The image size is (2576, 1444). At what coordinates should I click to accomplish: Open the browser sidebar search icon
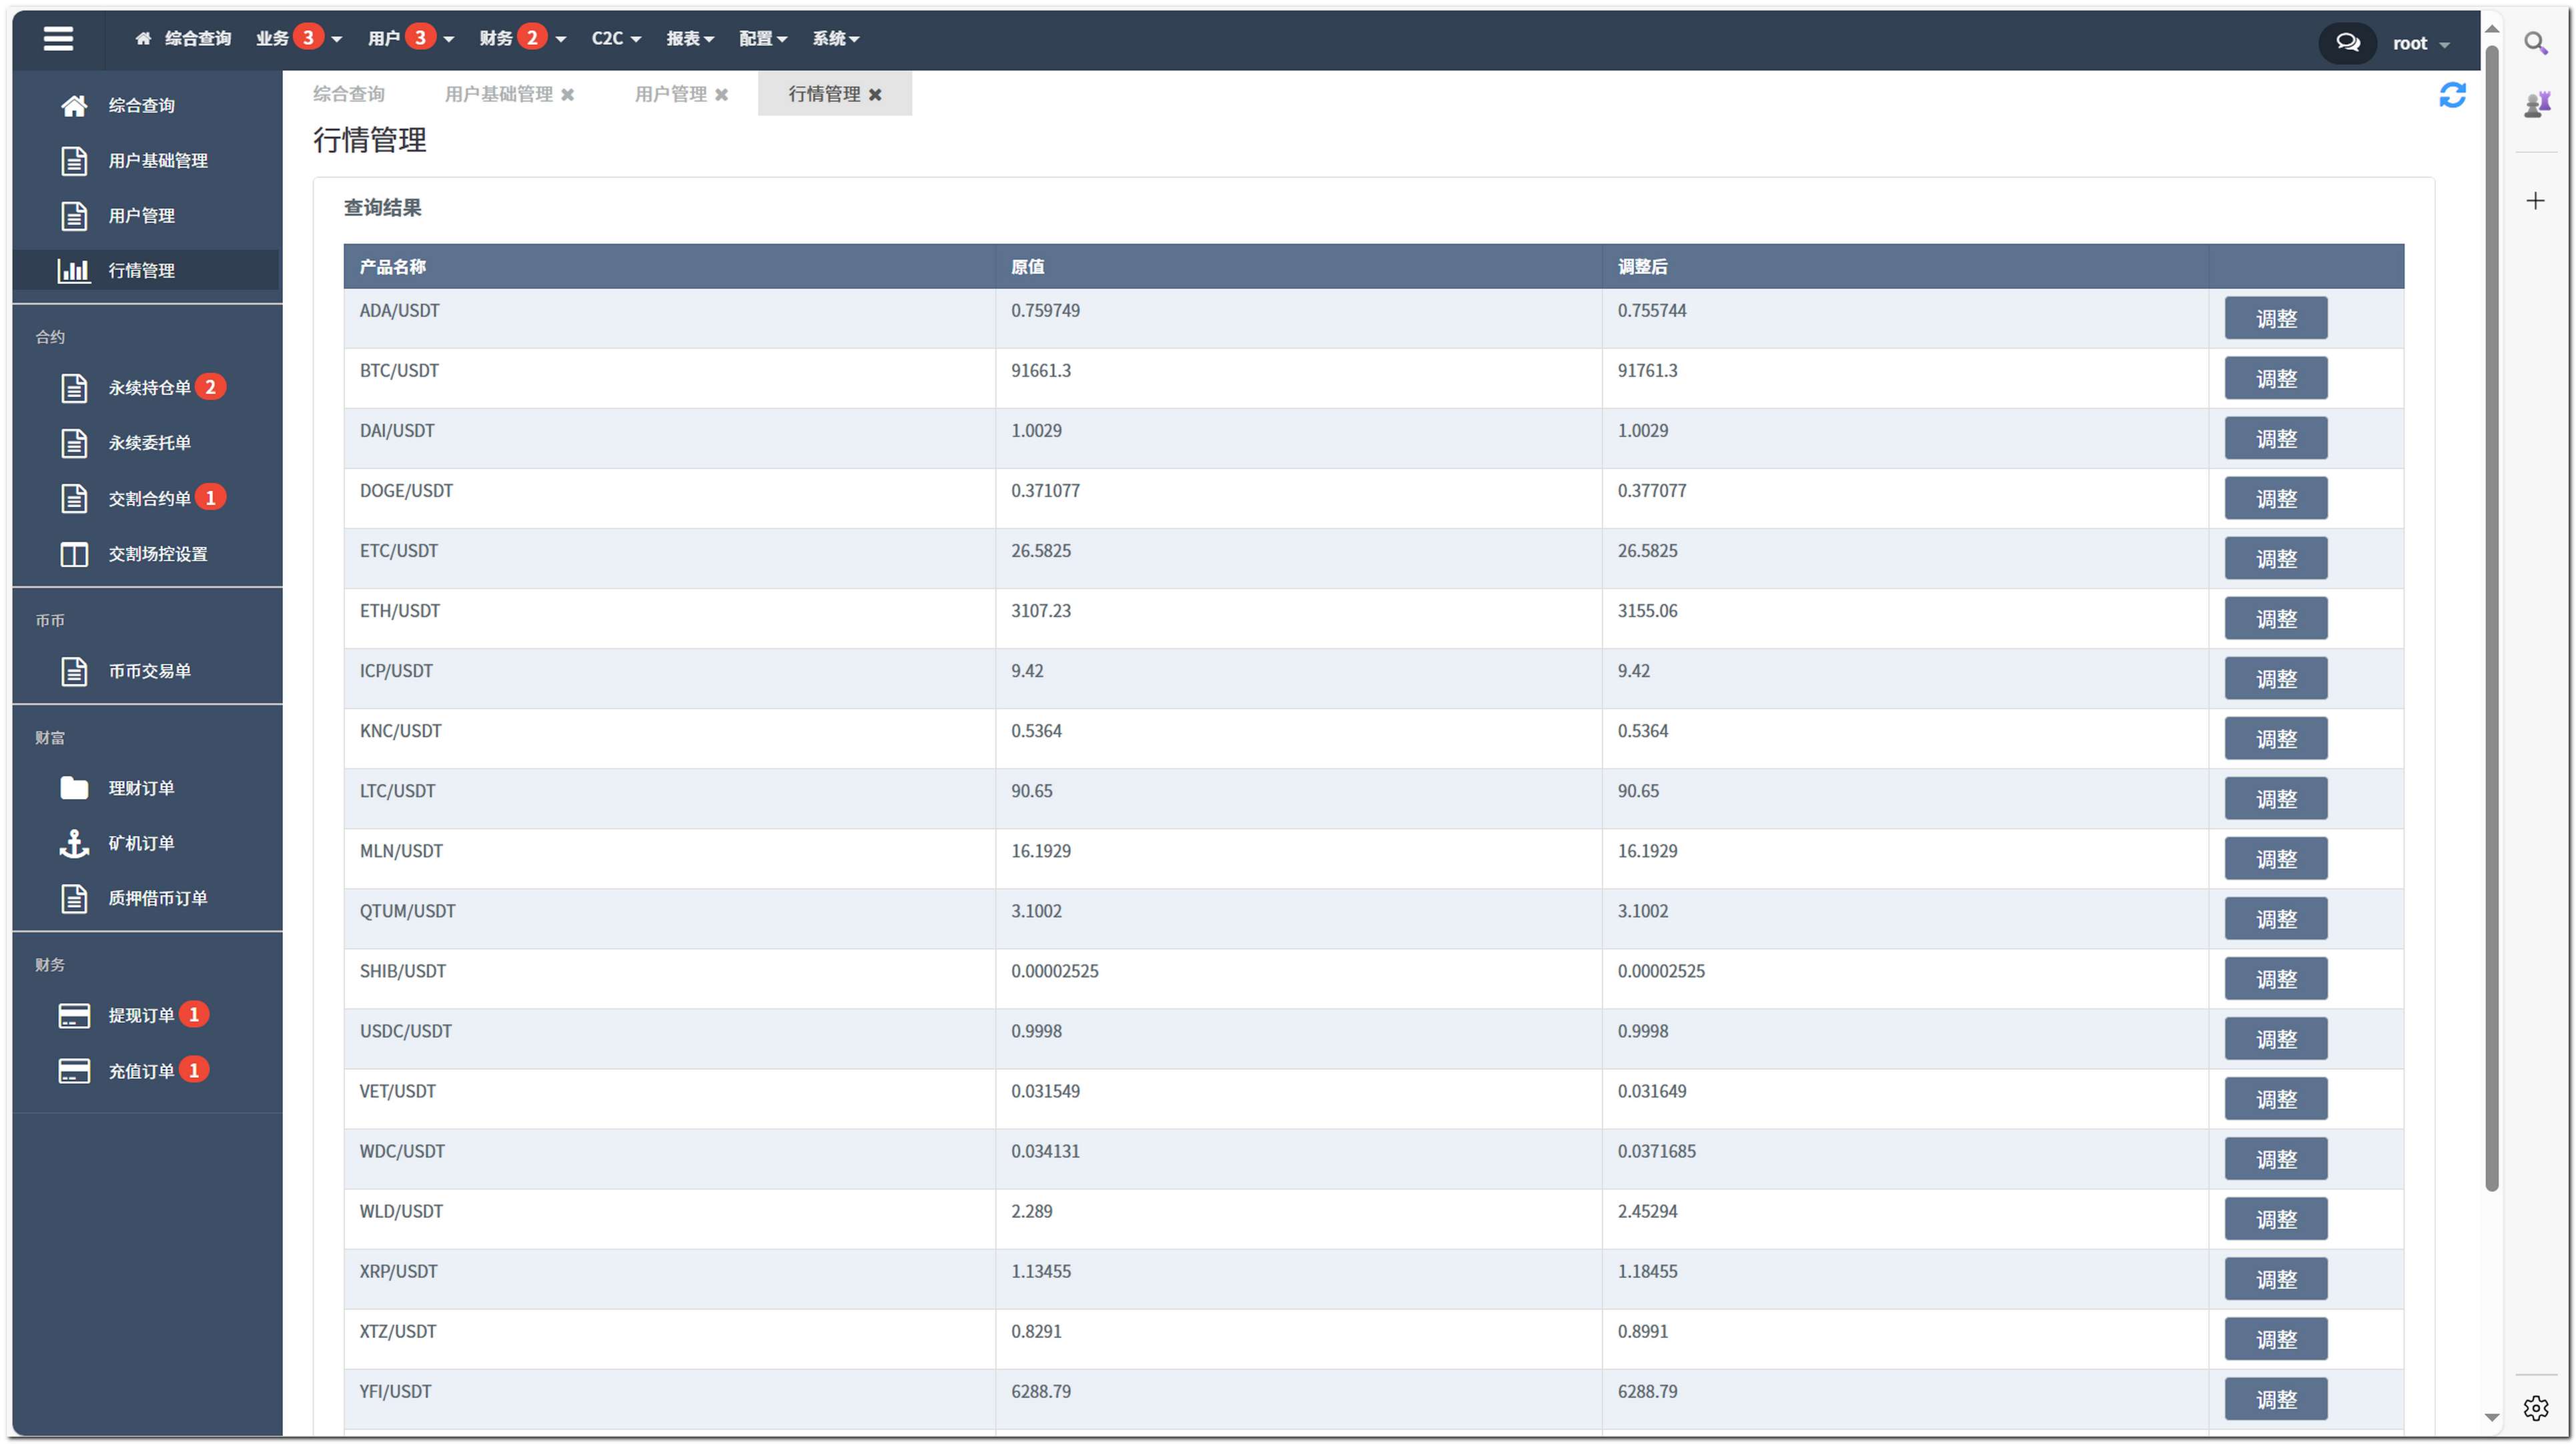(x=2535, y=43)
